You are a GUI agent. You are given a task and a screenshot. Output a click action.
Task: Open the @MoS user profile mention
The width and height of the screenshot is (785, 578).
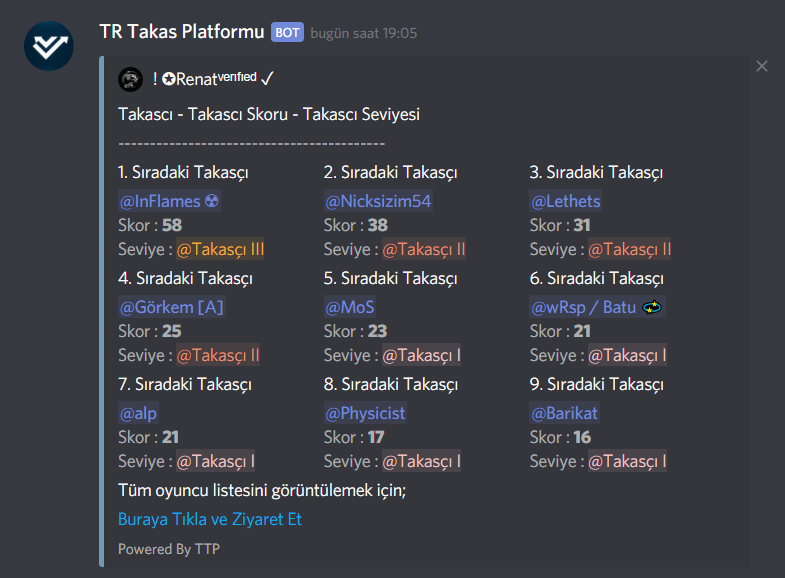(350, 307)
